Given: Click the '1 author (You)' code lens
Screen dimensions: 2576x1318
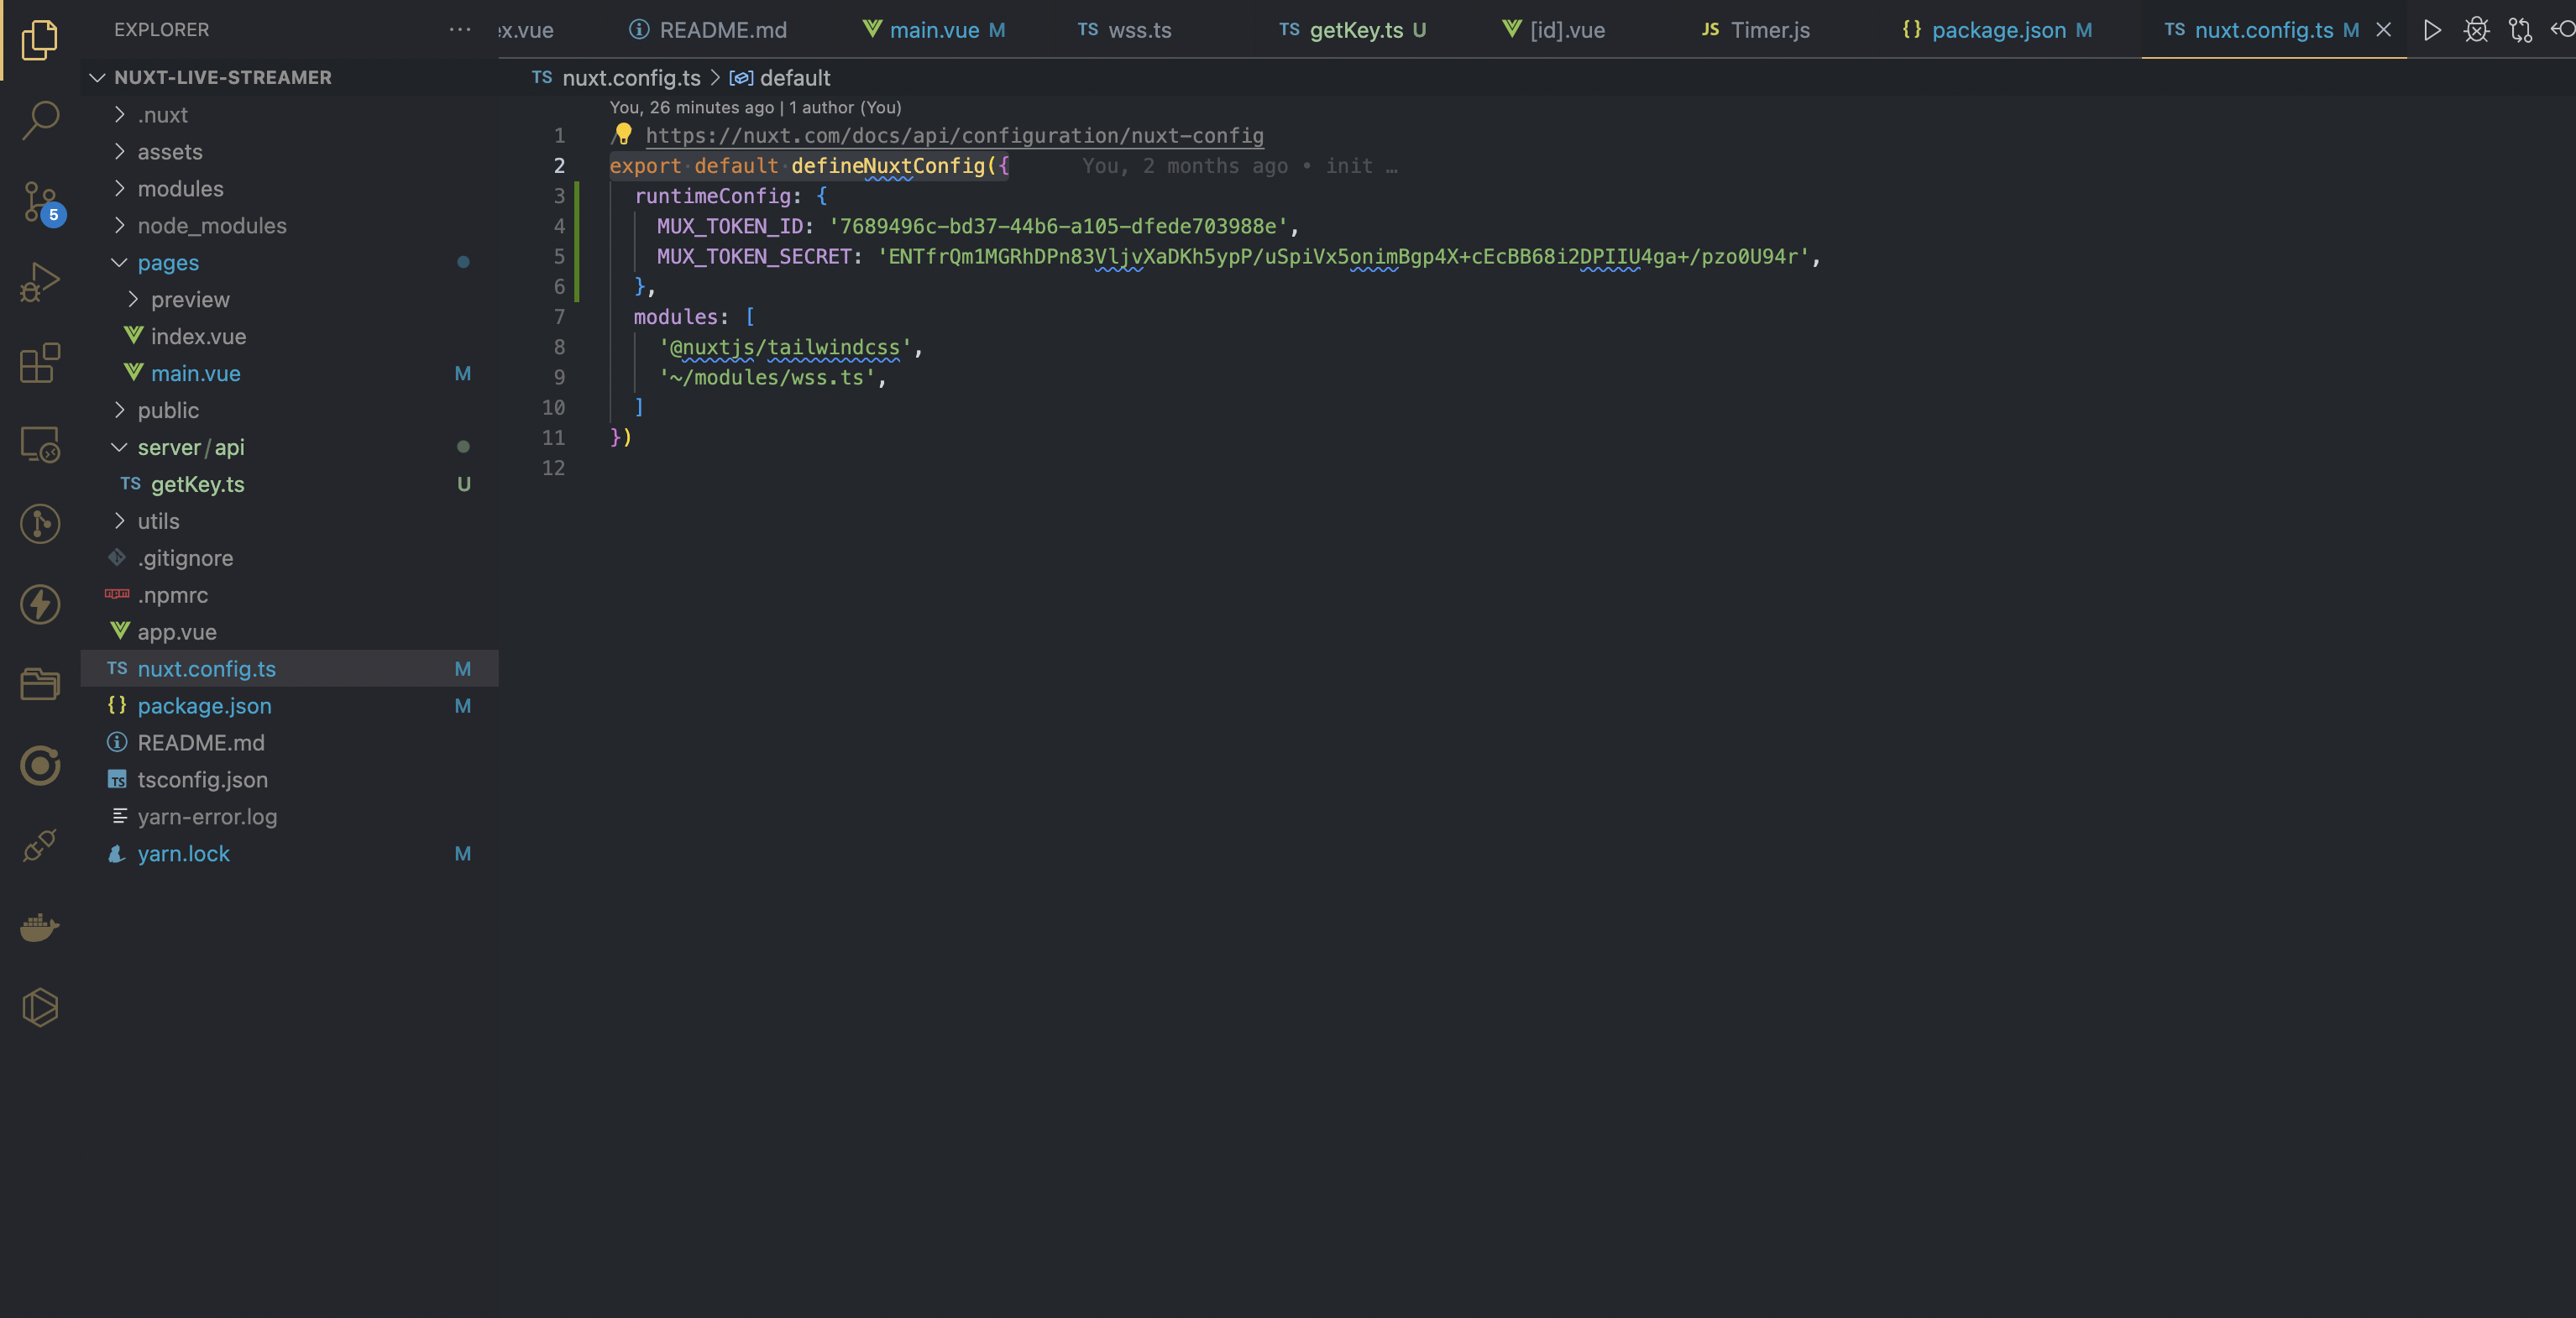Looking at the screenshot, I should [x=845, y=107].
